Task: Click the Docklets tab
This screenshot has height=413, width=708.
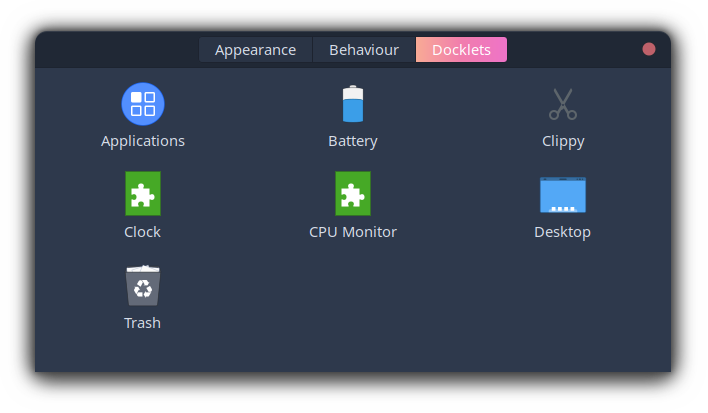Action: 461,50
